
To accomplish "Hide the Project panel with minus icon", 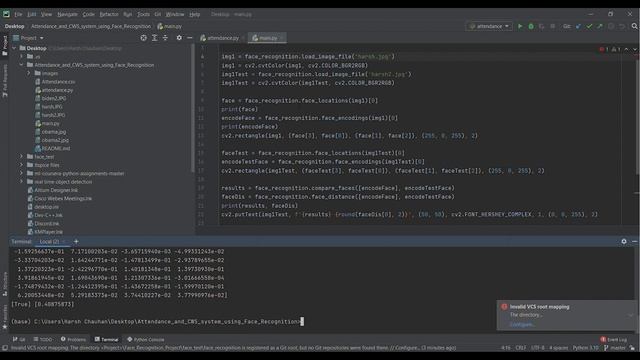I will coord(190,38).
